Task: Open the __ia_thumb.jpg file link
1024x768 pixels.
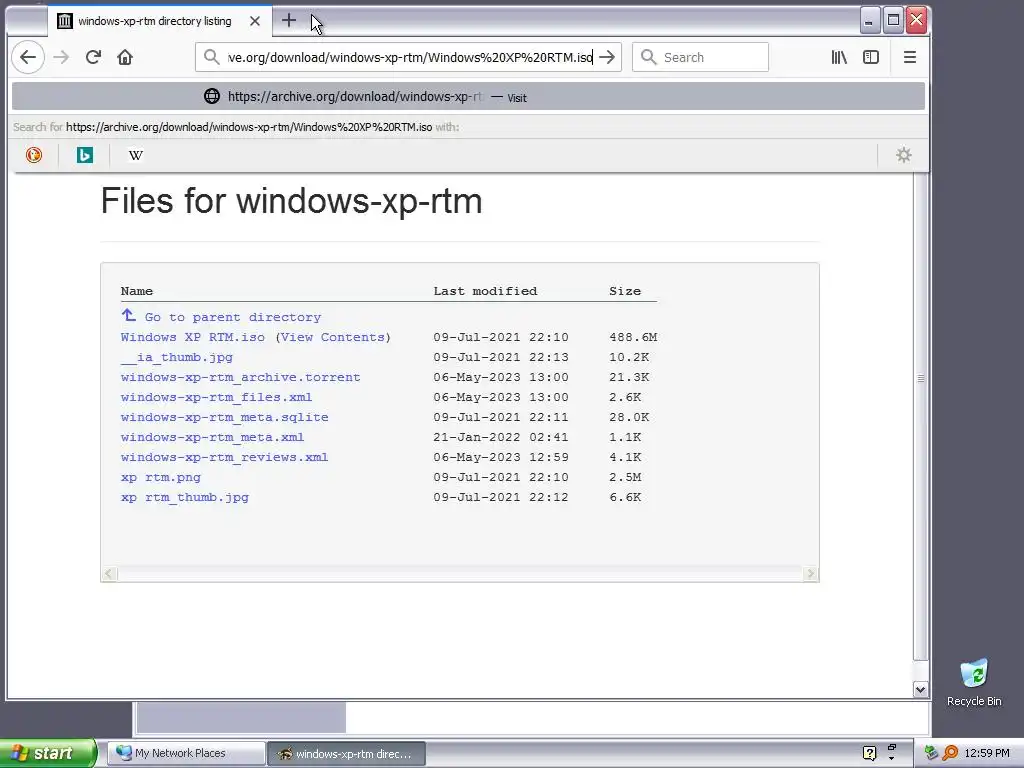Action: (x=177, y=358)
